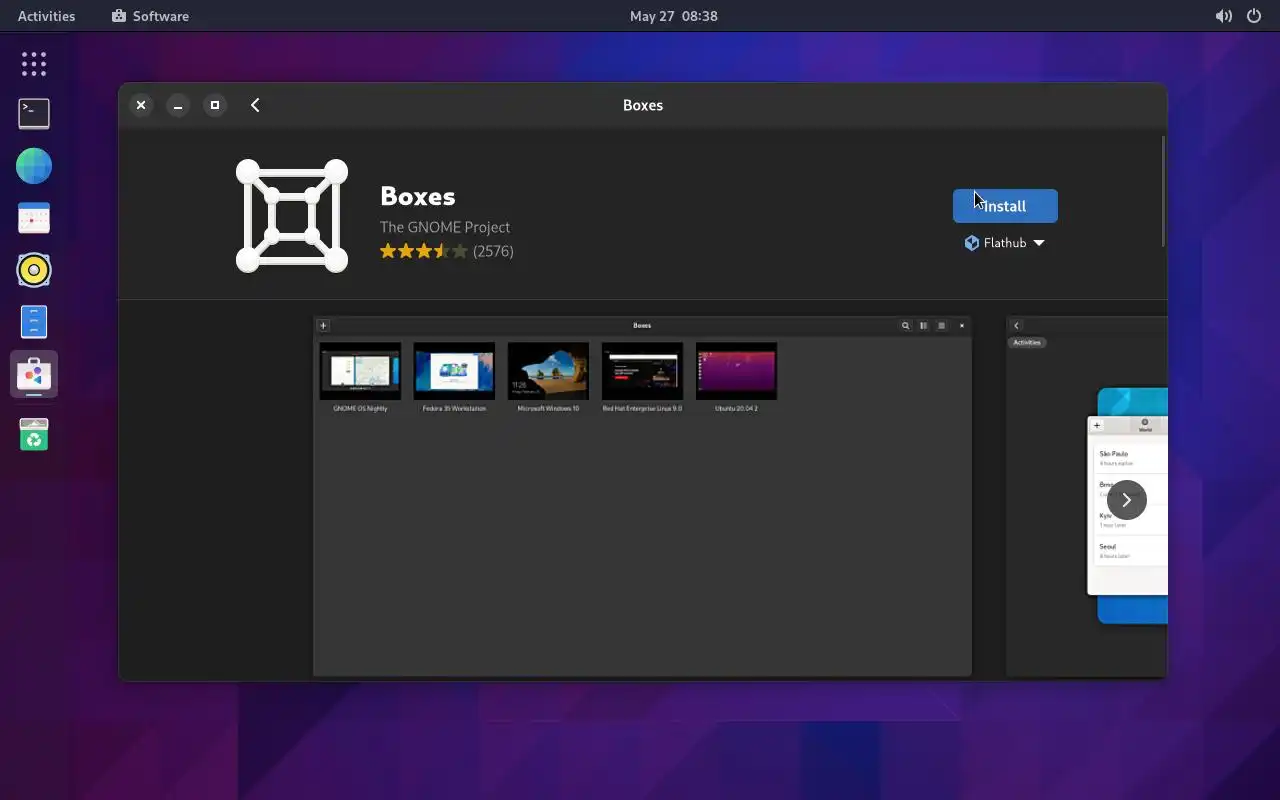
Task: Click the Software icon in dock
Action: tap(34, 374)
